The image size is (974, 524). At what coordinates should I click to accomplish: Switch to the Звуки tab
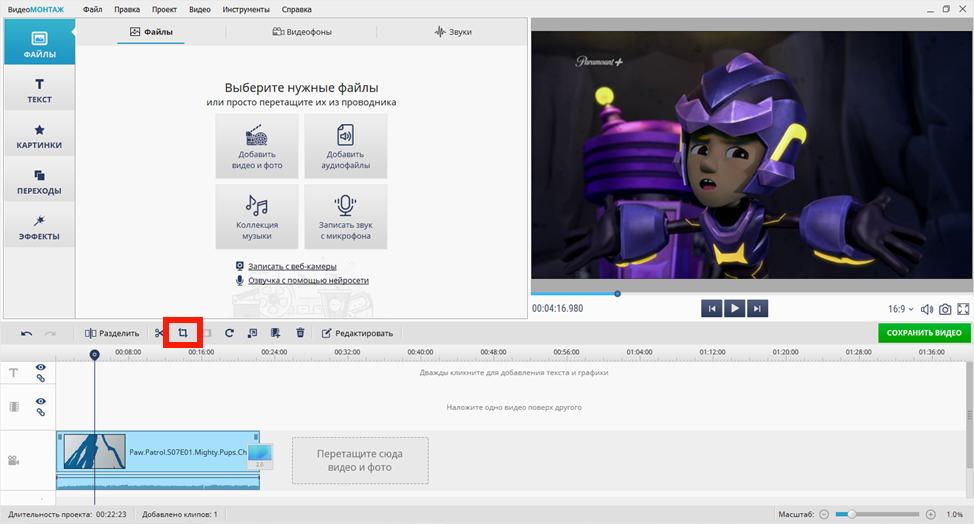453,32
